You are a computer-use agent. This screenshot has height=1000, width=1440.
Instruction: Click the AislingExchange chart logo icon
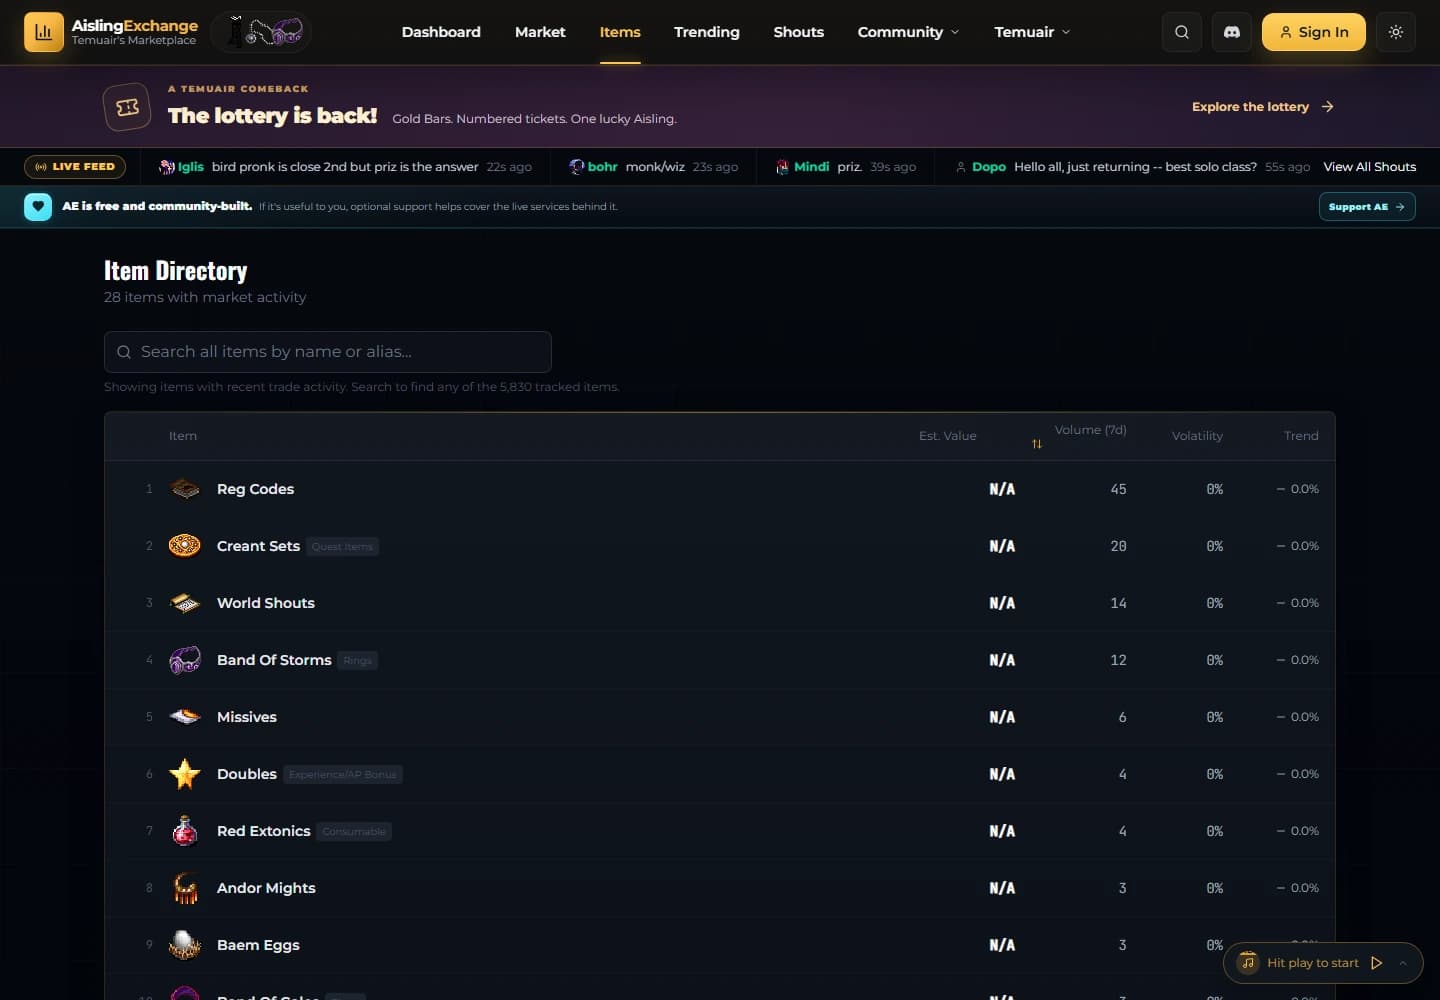tap(44, 32)
